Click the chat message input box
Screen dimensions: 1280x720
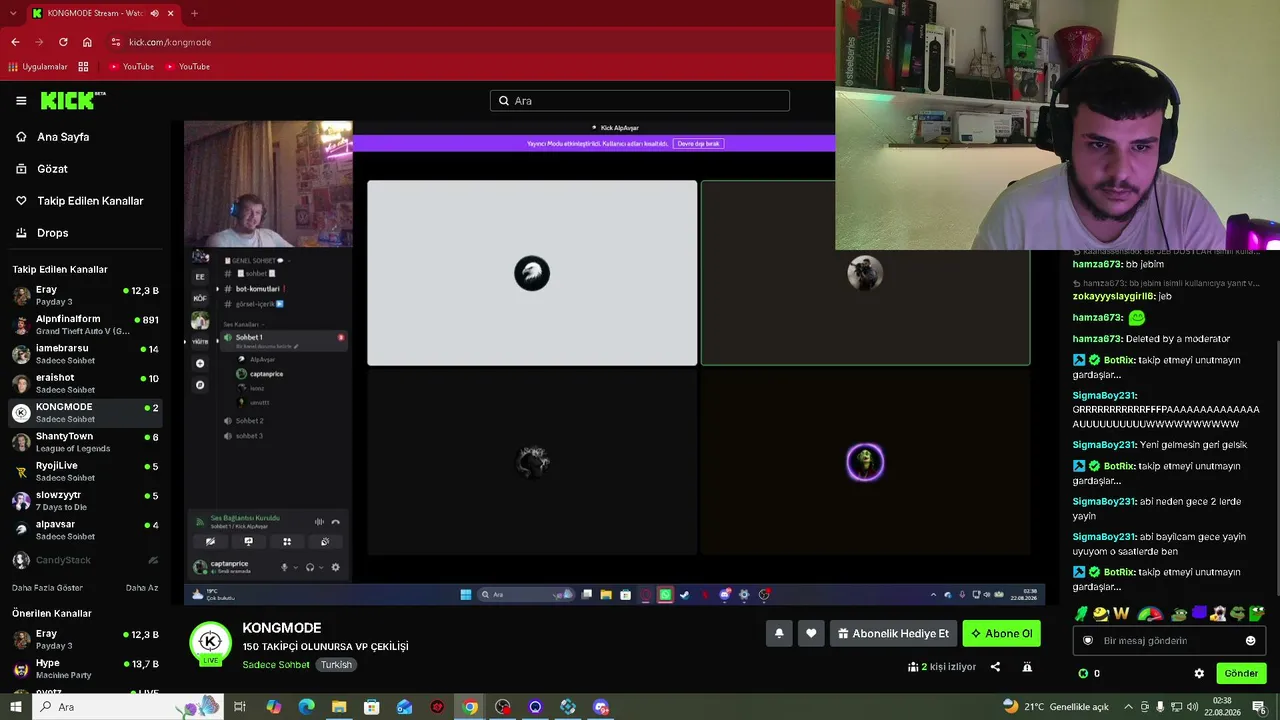coord(1169,641)
